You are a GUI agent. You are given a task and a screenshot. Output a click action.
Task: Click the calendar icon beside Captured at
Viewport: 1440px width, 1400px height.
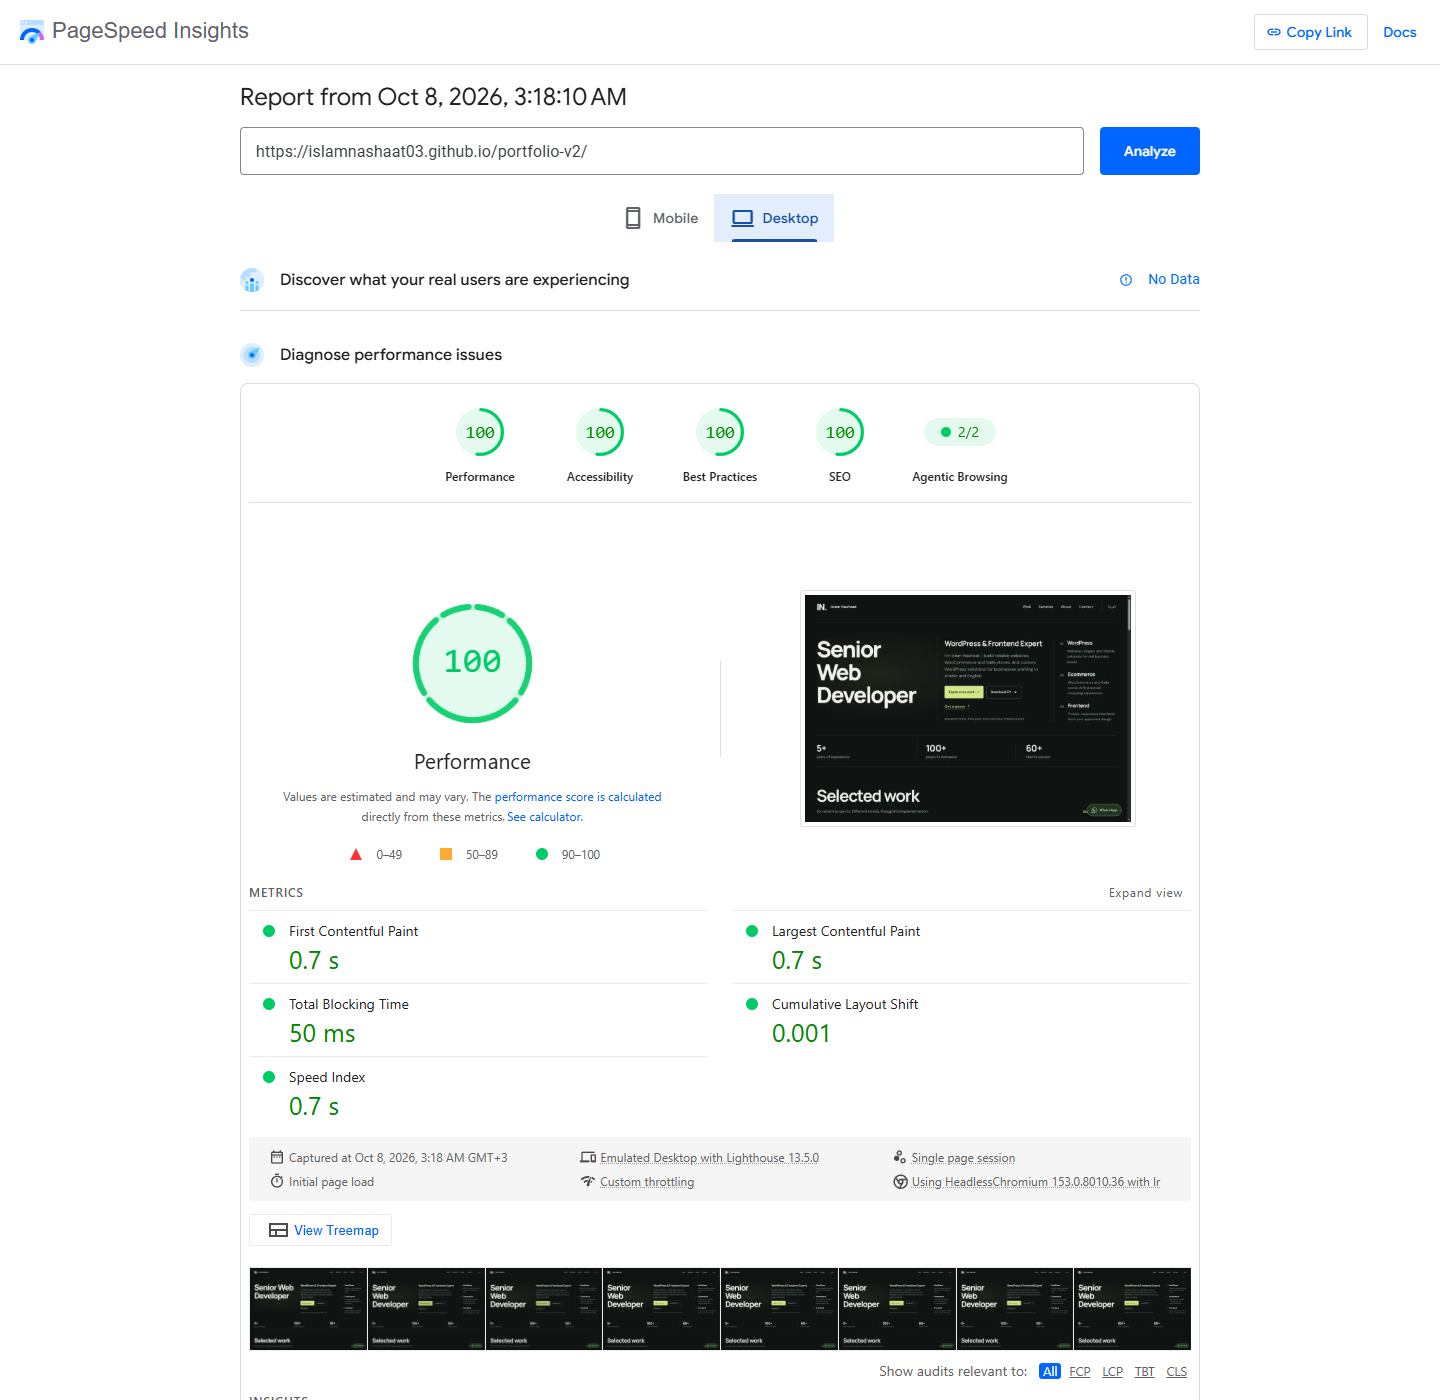(277, 1157)
